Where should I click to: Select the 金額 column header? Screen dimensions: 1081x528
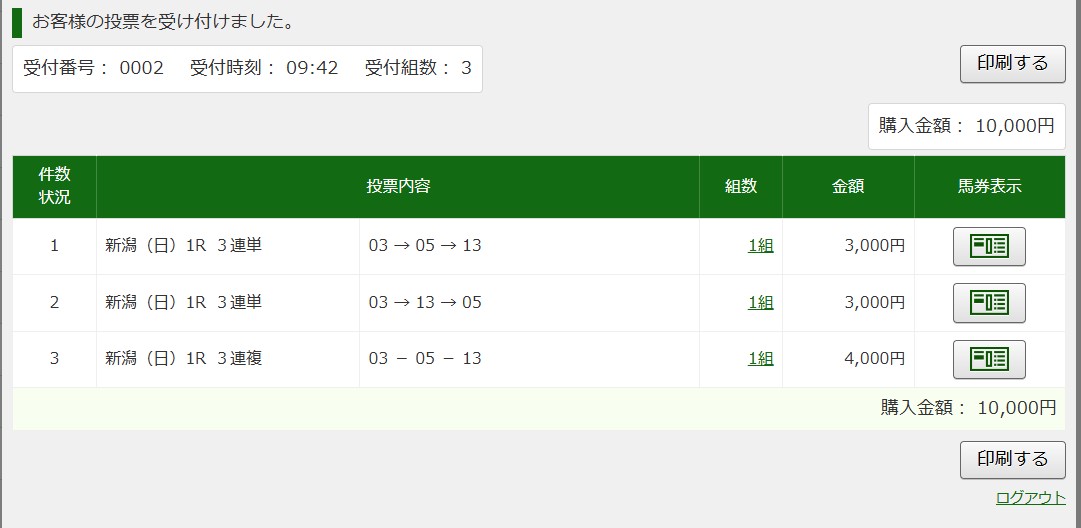pyautogui.click(x=848, y=186)
